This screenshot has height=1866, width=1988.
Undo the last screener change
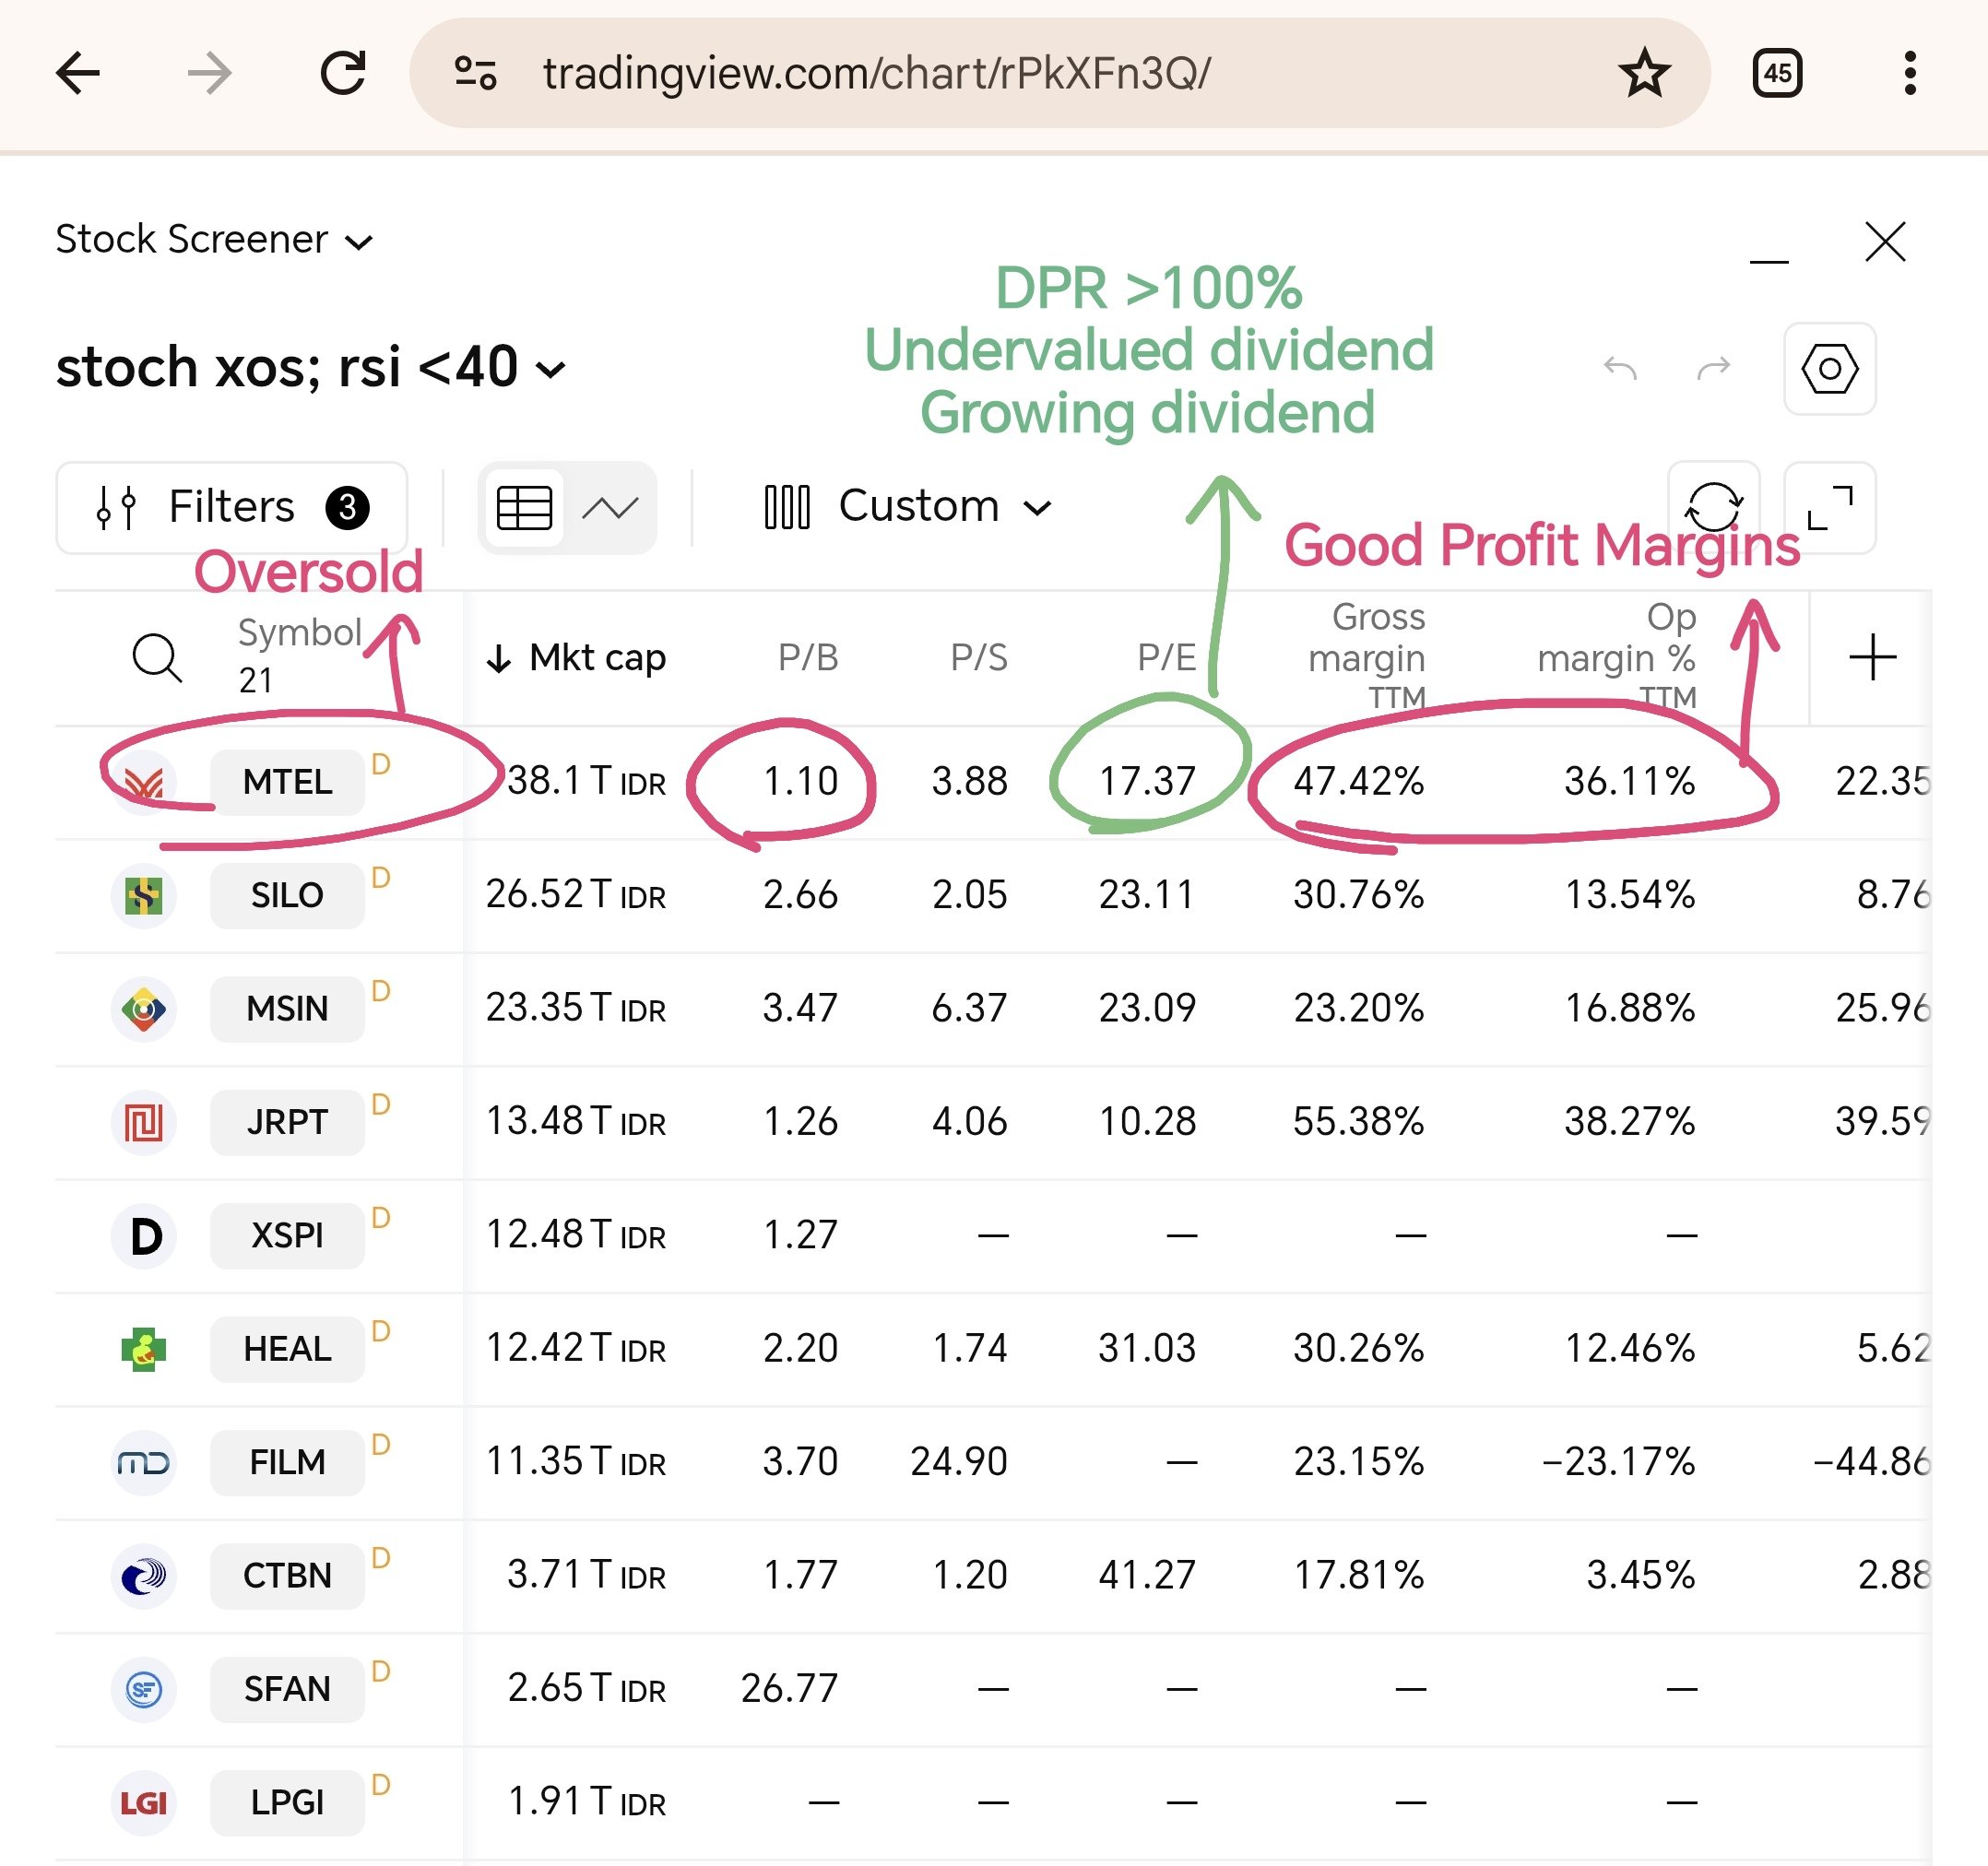coord(1620,368)
